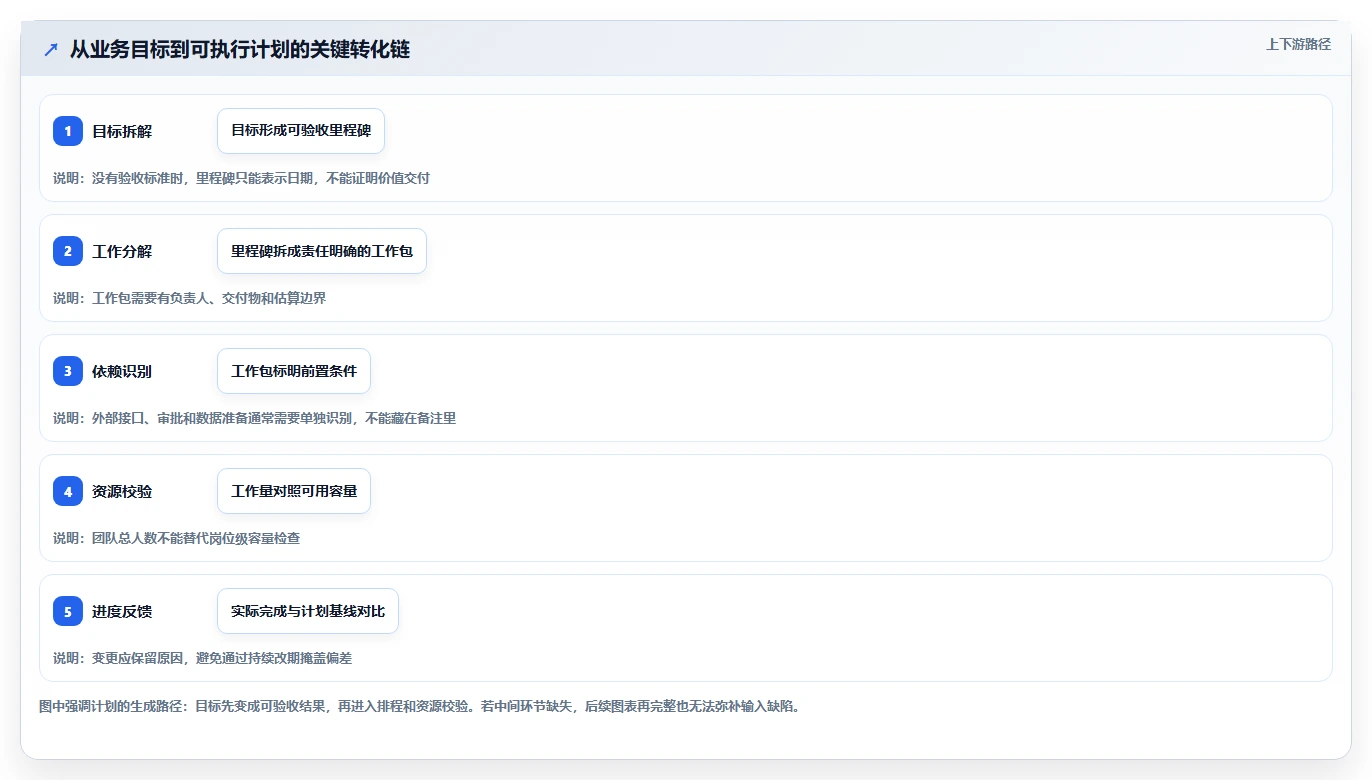Click the step 2 number badge
1372x780 pixels.
click(68, 251)
